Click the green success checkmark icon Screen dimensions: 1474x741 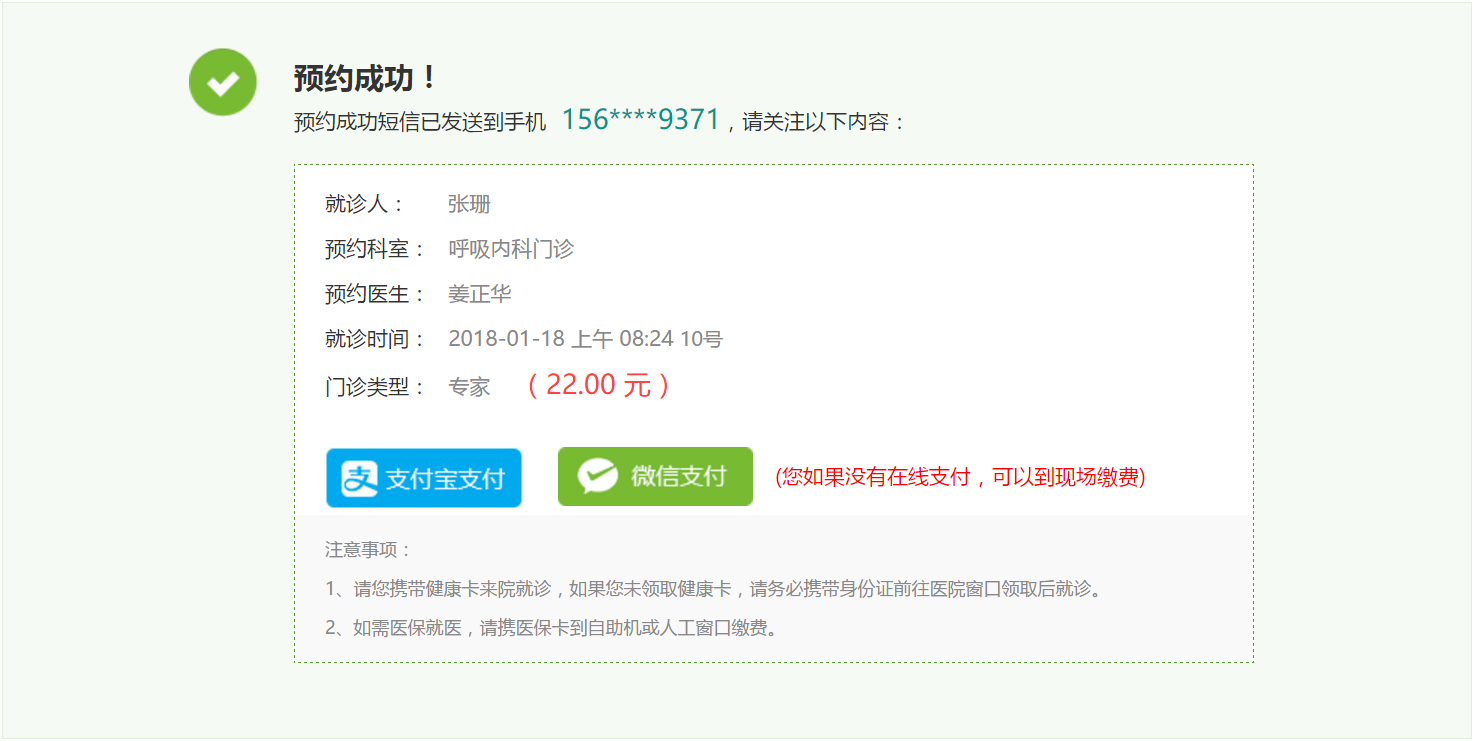pyautogui.click(x=223, y=82)
